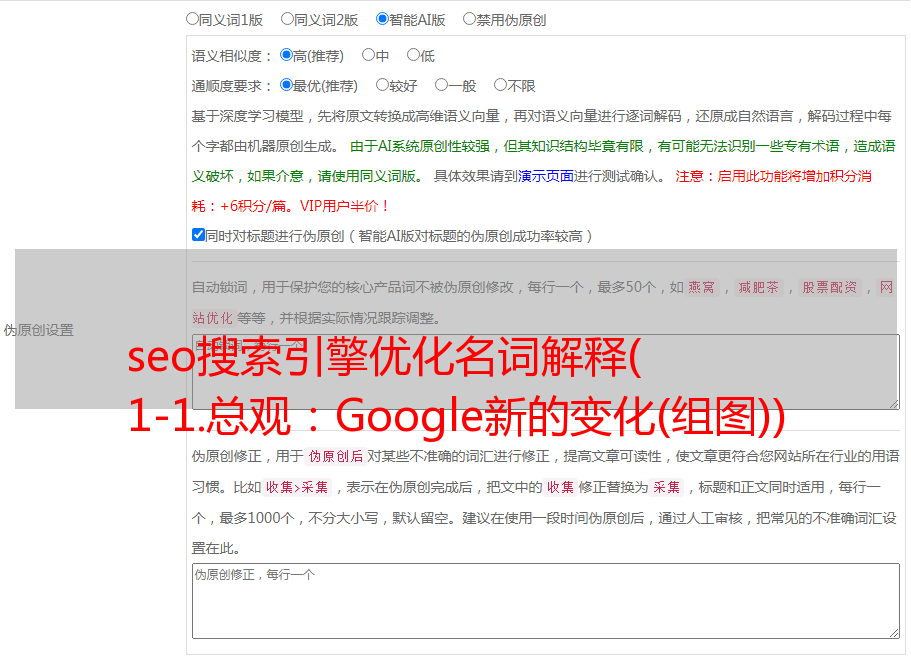Select the 同义词2版 radio option
911x658 pixels.
[x=287, y=19]
